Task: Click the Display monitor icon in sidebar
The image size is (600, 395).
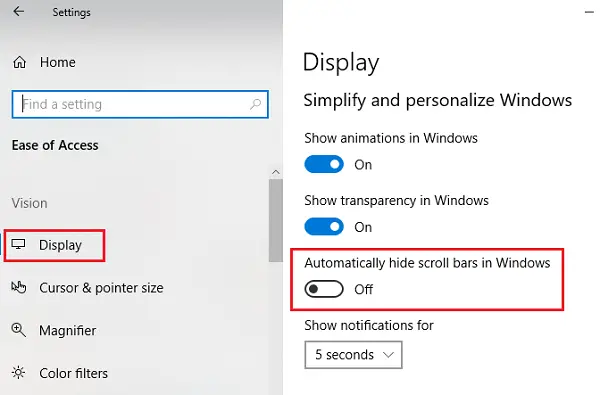Action: tap(18, 245)
